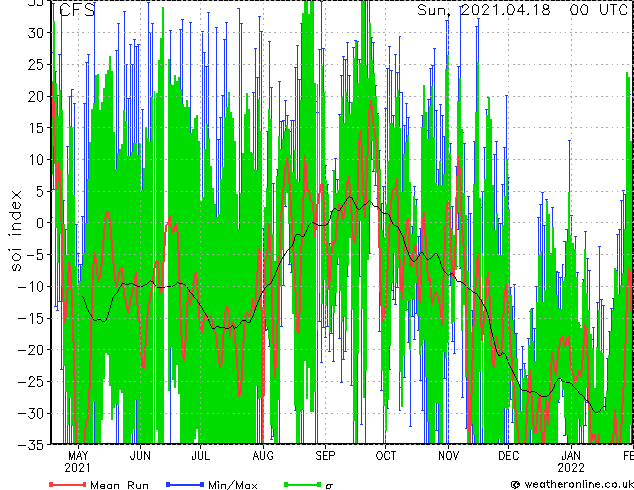
Task: Click the JUL month label
Action: click(x=200, y=456)
